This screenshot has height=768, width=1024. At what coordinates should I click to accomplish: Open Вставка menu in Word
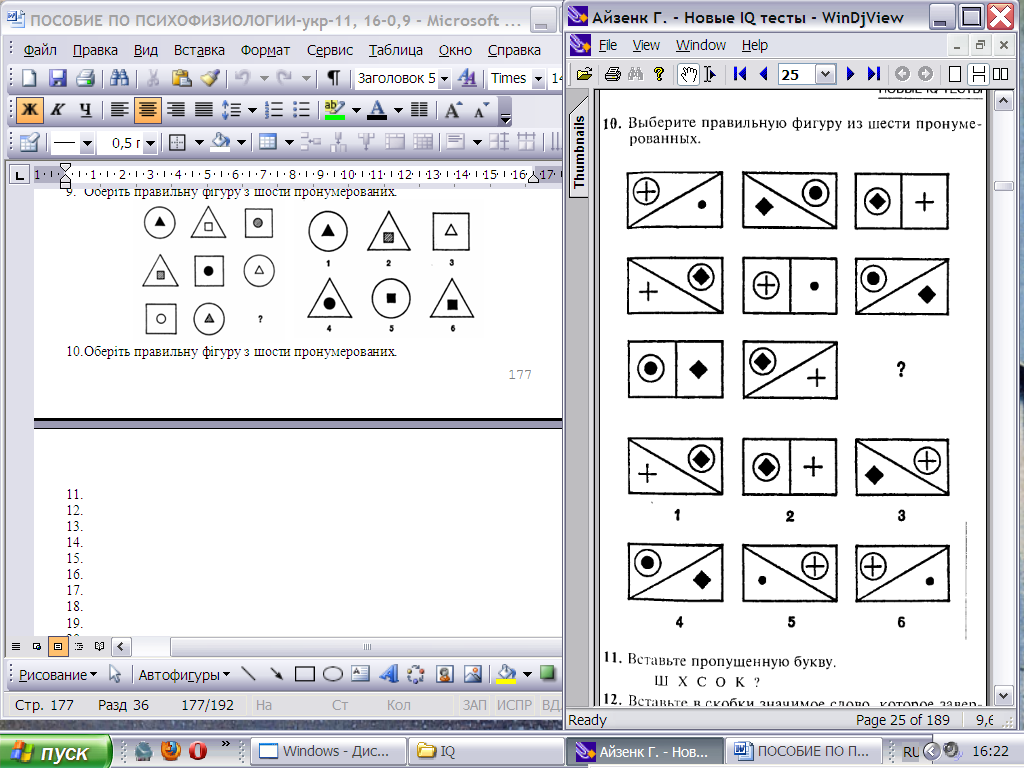tap(199, 50)
